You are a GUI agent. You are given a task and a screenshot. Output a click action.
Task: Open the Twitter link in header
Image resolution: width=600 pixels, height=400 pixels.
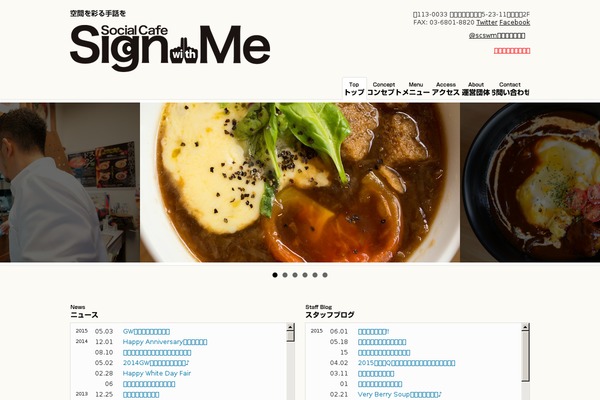click(x=486, y=23)
